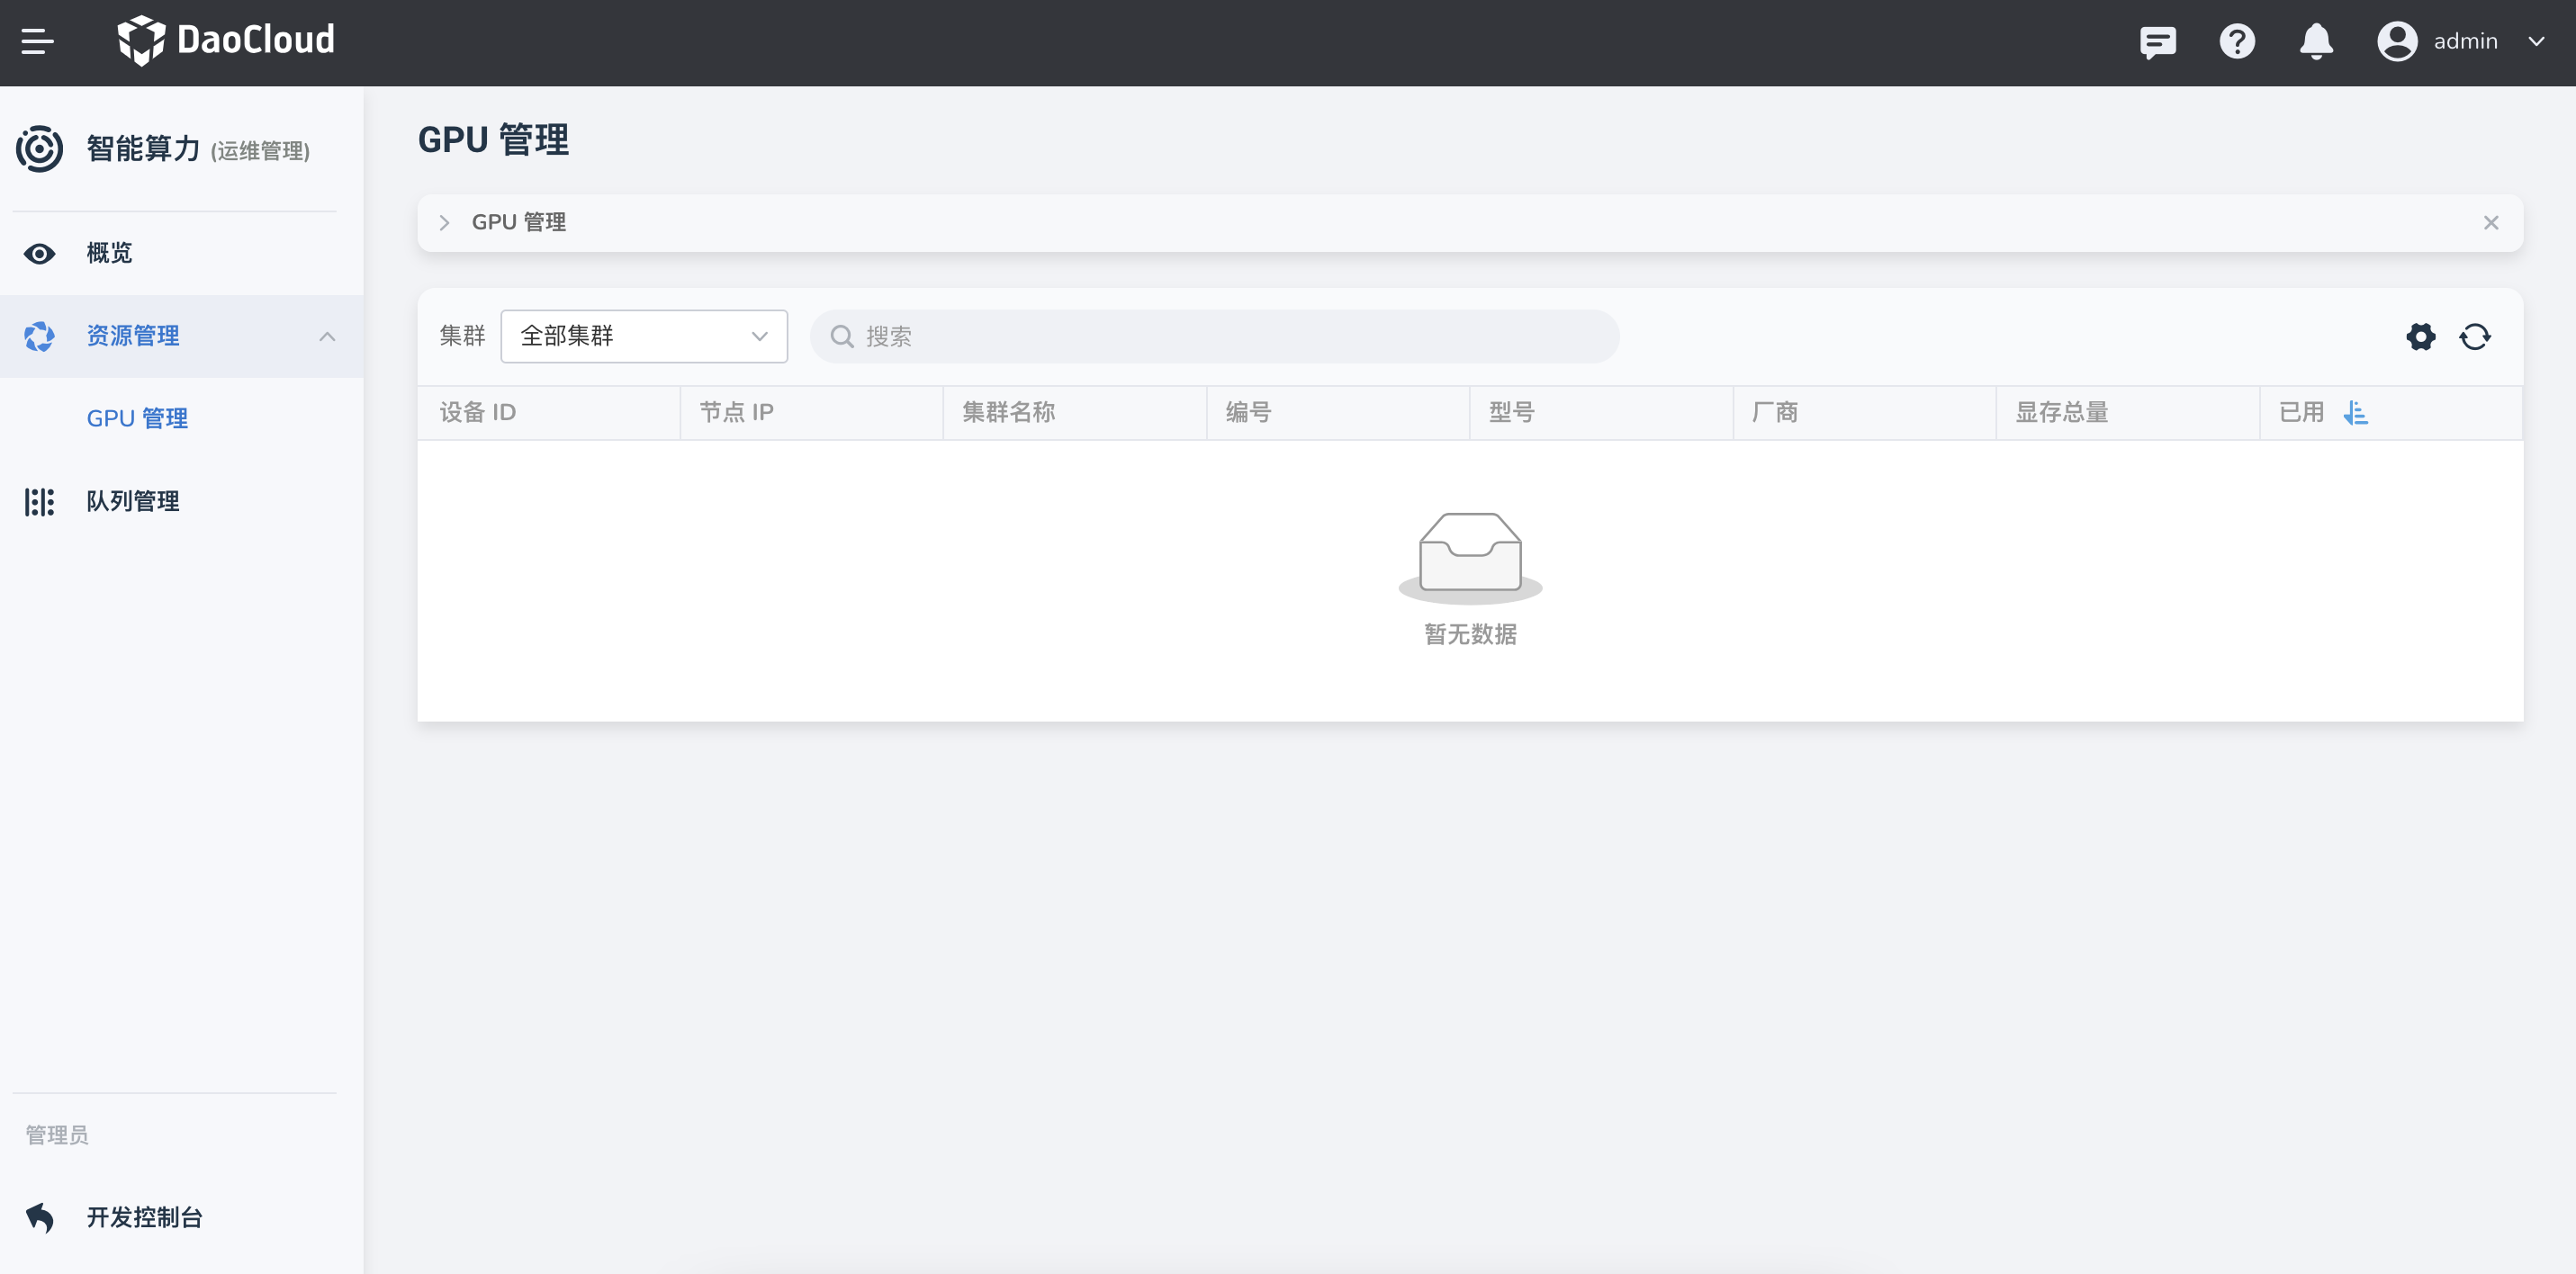Select GPU 管理 in the sidebar
Image resolution: width=2576 pixels, height=1274 pixels.
(x=136, y=418)
